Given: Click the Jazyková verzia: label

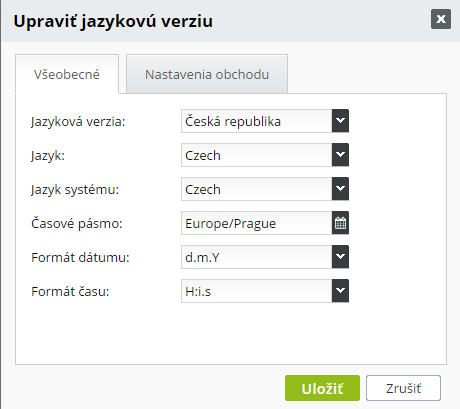Looking at the screenshot, I should 78,122.
